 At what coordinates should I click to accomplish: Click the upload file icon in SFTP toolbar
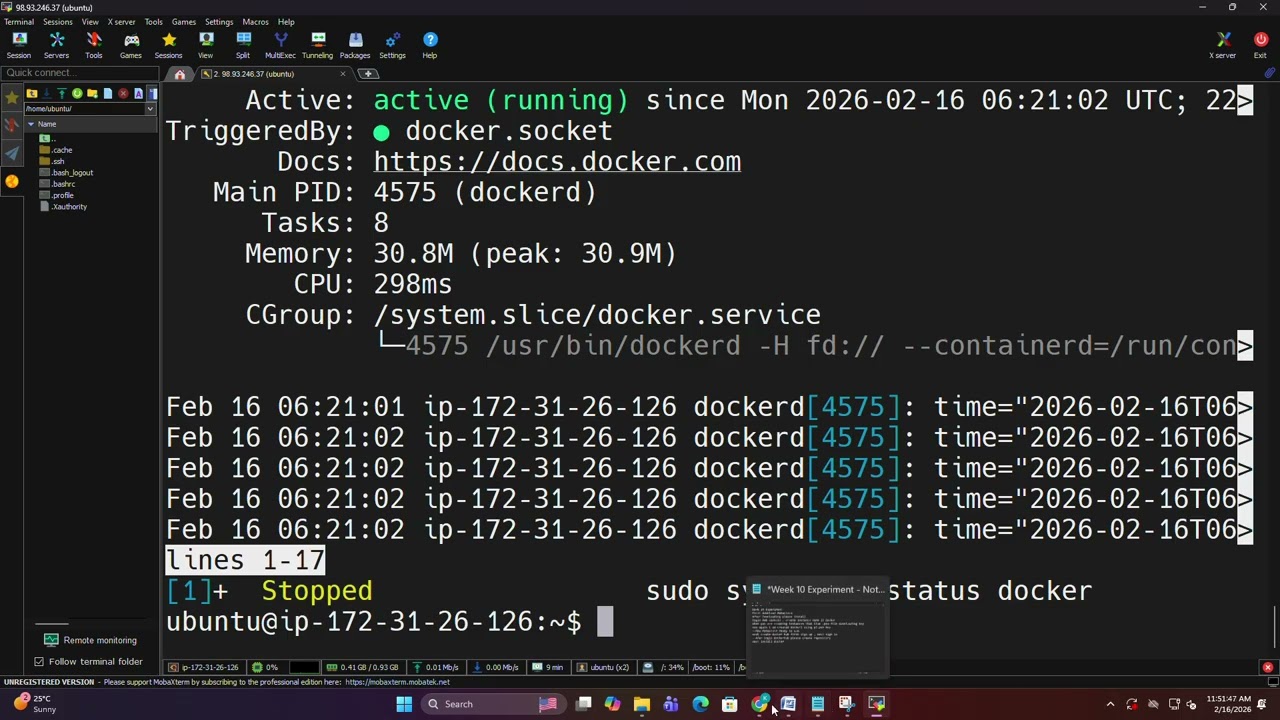pyautogui.click(x=62, y=94)
